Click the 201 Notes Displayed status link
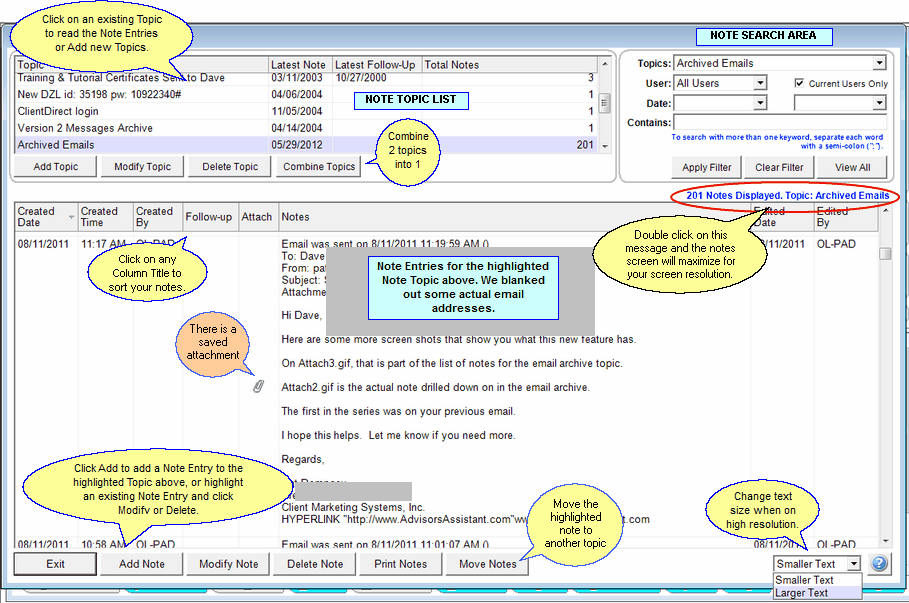This screenshot has height=603, width=909. coord(787,196)
